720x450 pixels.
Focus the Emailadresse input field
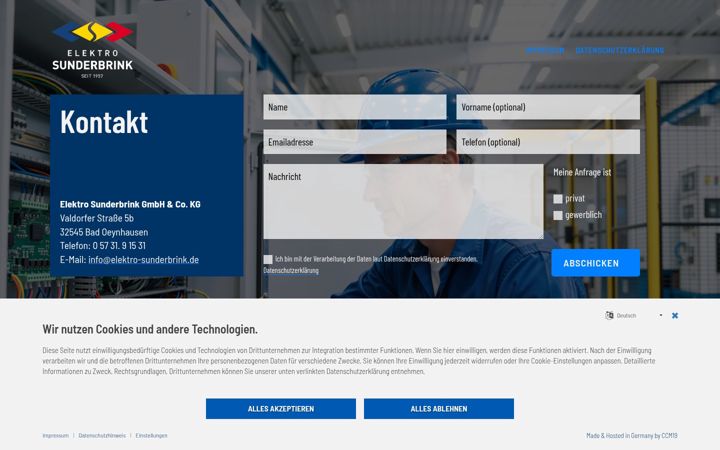point(355,142)
